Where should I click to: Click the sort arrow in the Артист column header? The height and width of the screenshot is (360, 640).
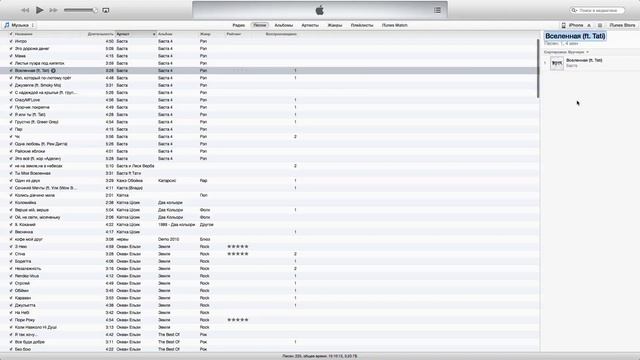click(x=154, y=34)
